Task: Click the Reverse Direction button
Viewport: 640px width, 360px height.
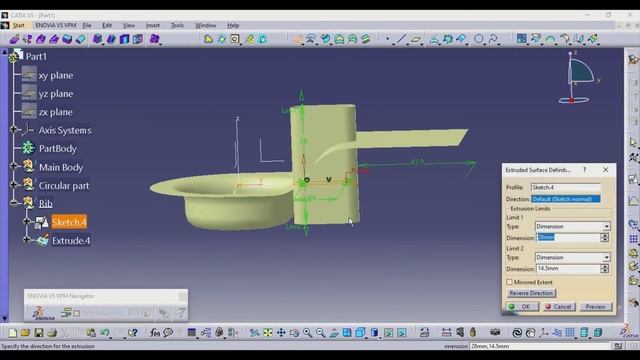Action: (x=531, y=293)
